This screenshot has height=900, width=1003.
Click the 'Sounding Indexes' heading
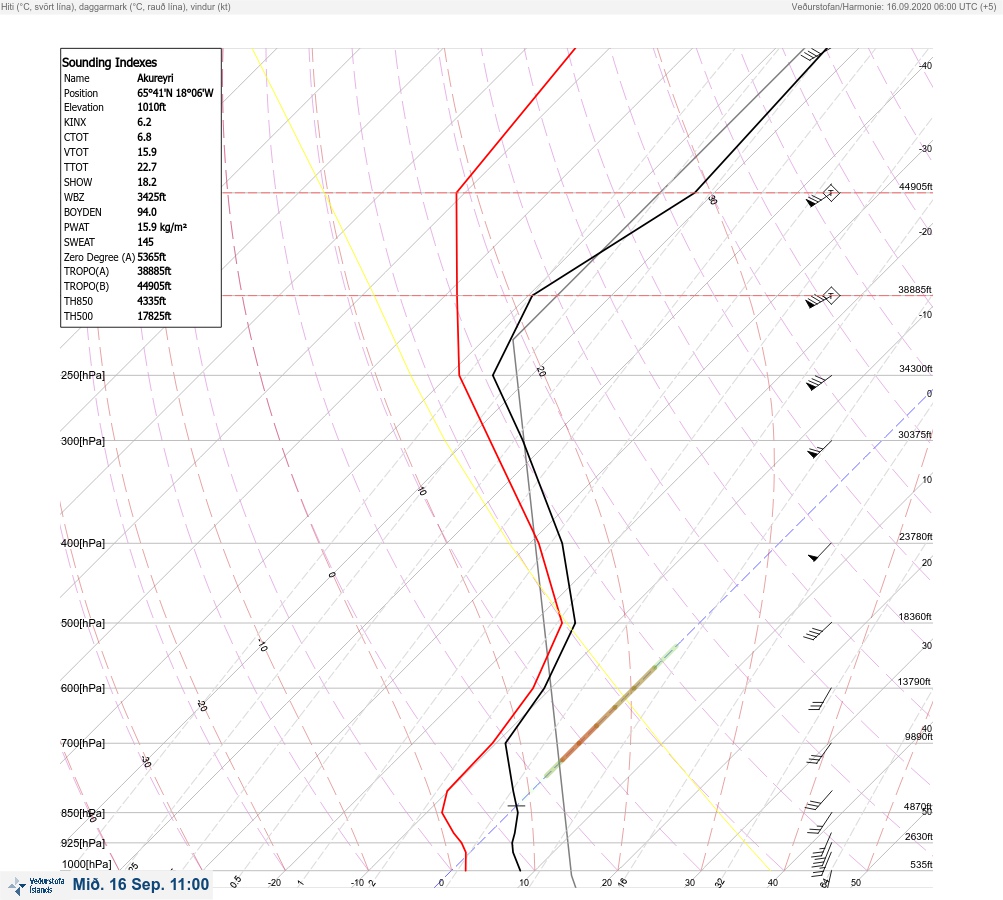[109, 62]
